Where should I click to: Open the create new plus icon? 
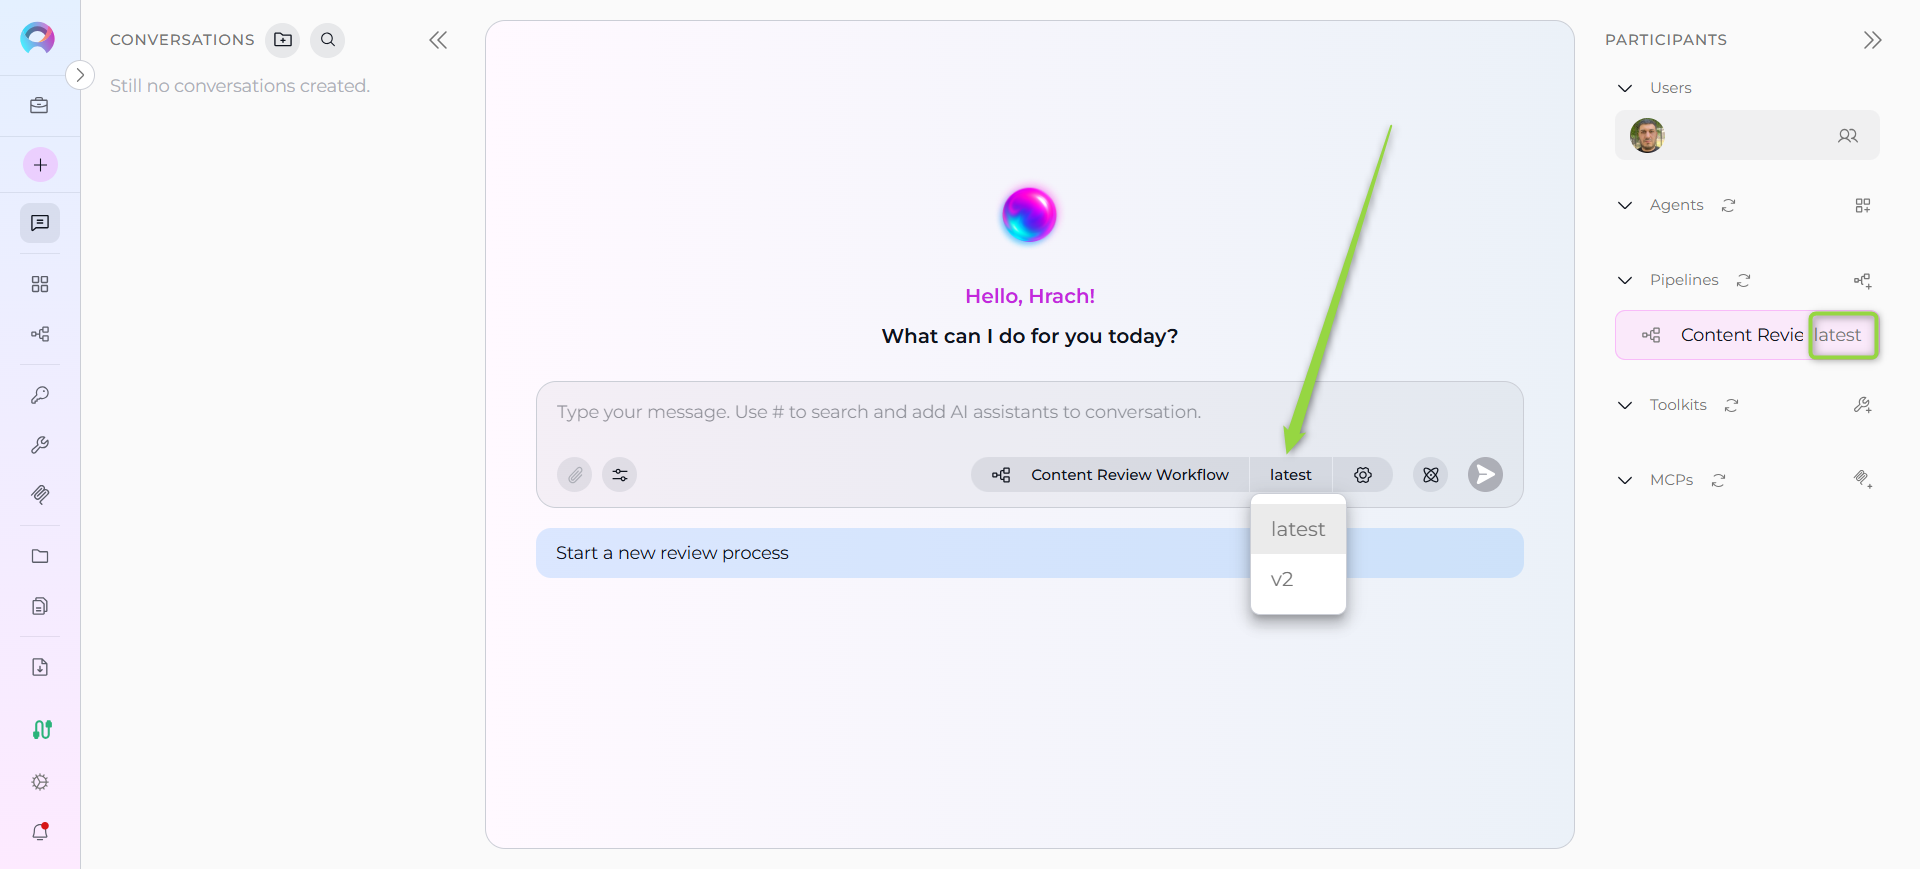click(x=40, y=165)
